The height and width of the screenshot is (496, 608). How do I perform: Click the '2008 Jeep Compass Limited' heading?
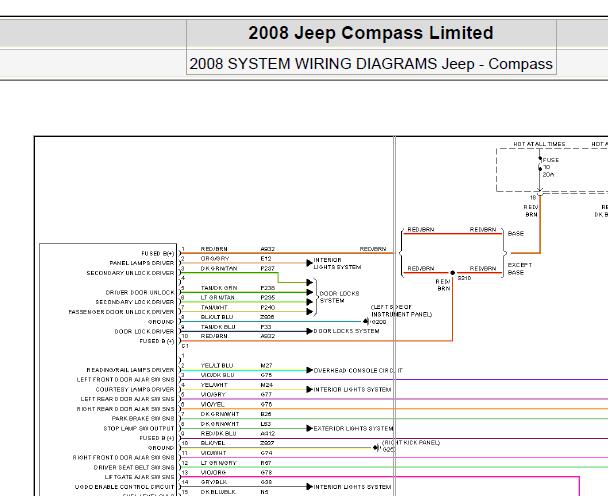click(371, 33)
